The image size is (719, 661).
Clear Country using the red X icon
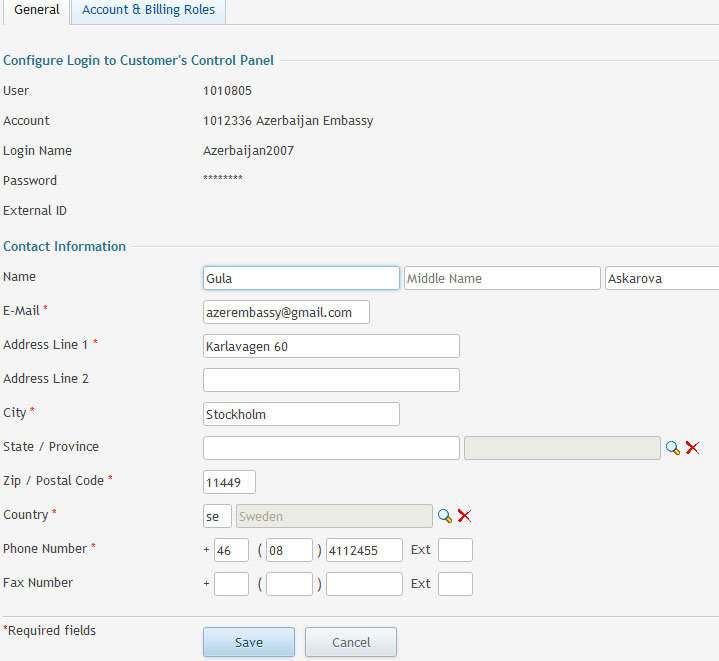(x=464, y=516)
